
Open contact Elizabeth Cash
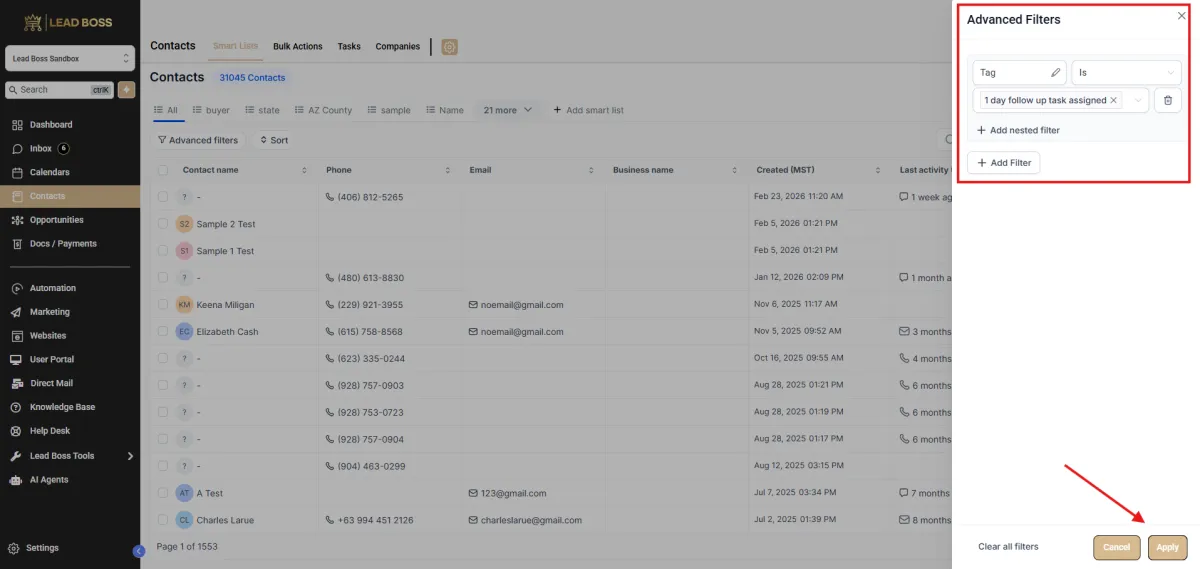pyautogui.click(x=227, y=332)
